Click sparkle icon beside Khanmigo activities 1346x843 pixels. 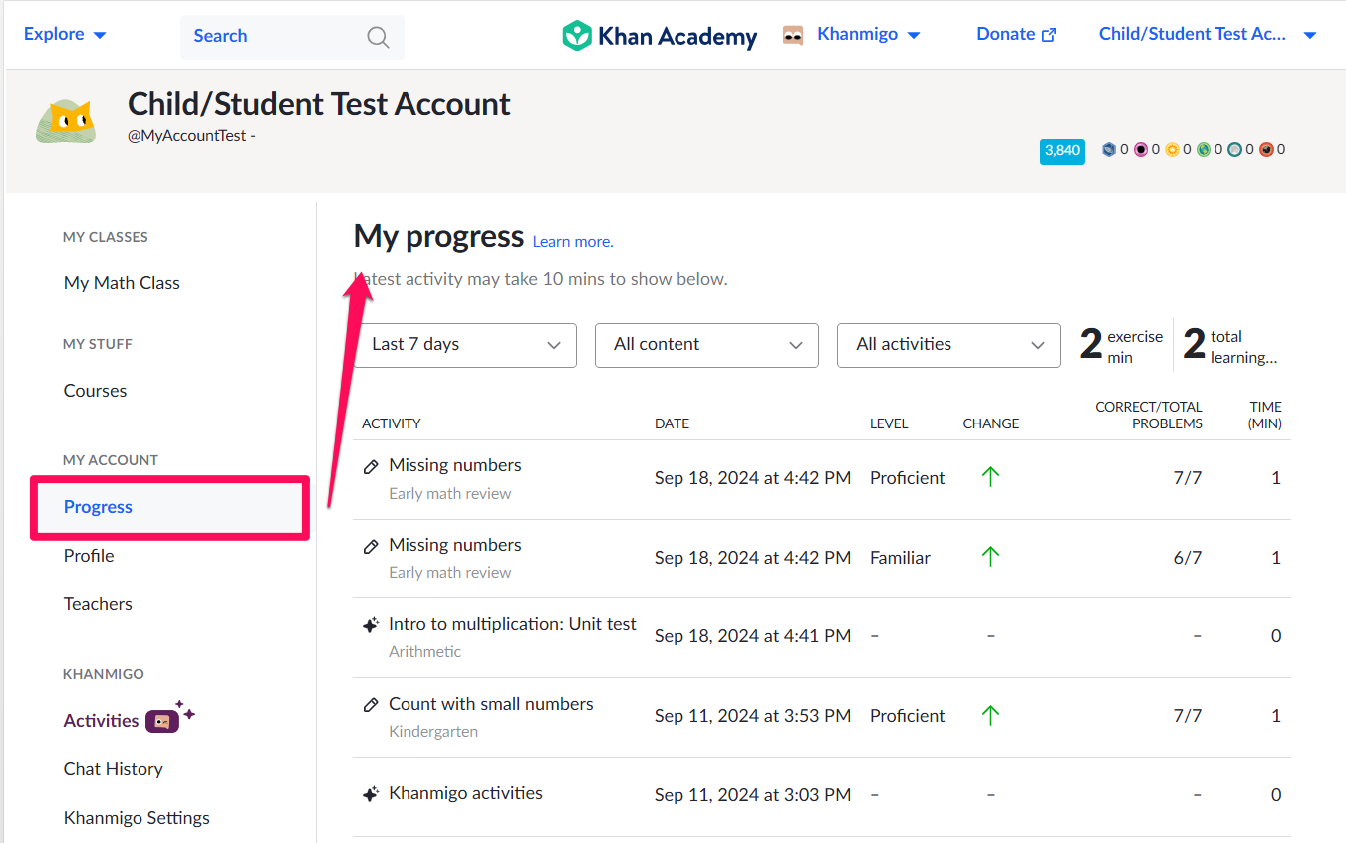click(371, 794)
